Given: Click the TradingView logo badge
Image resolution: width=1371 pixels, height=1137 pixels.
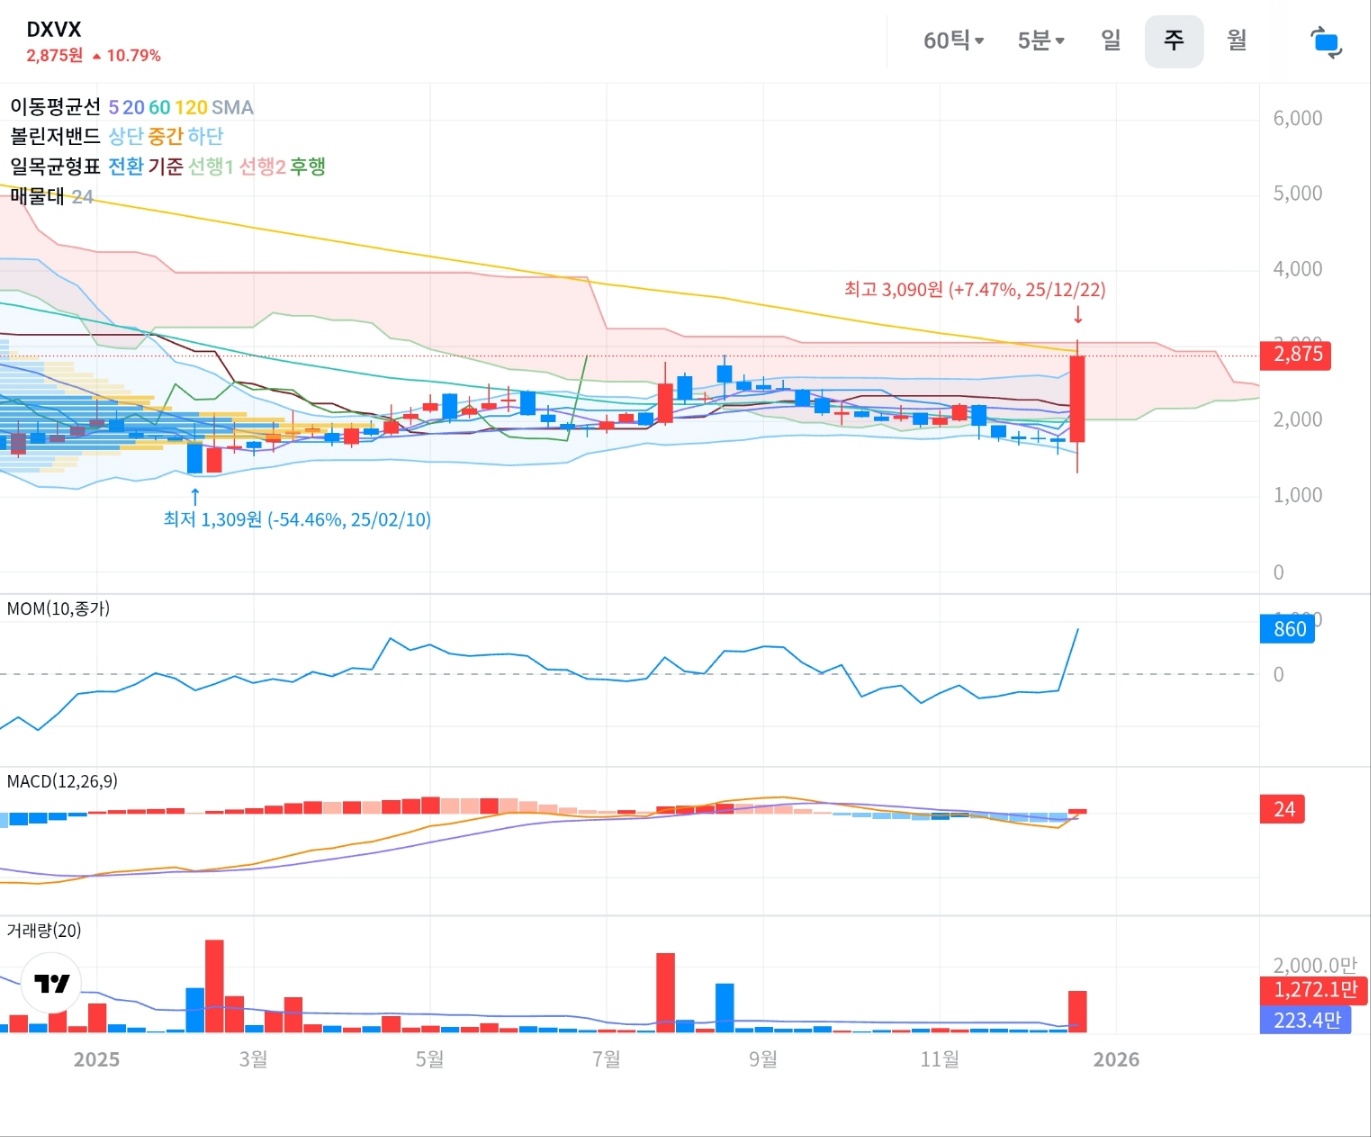Looking at the screenshot, I should pos(51,983).
